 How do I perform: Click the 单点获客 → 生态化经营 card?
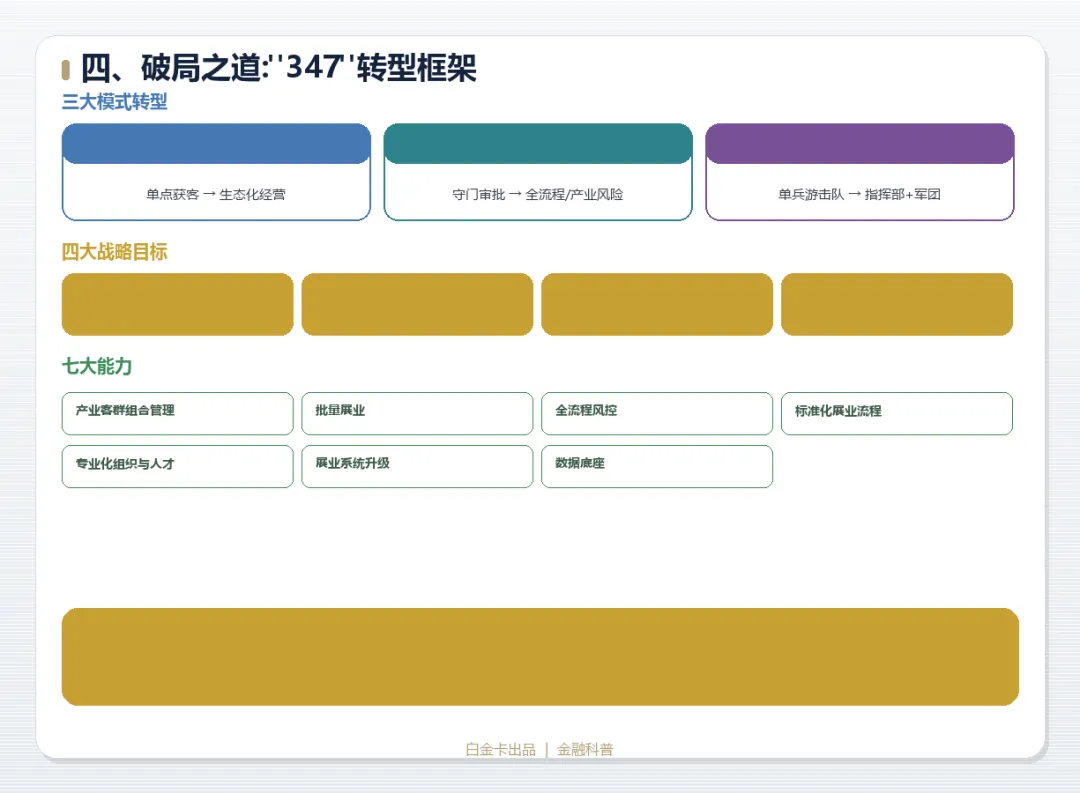click(216, 172)
